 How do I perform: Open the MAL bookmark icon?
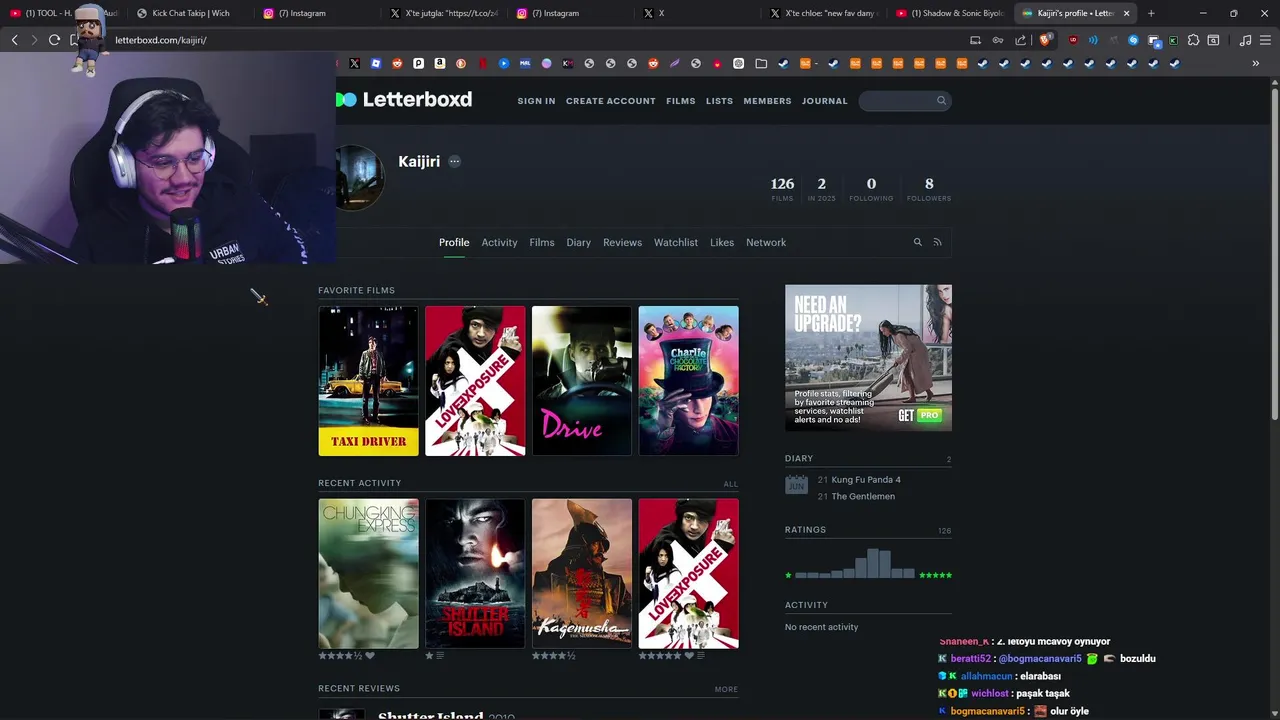[525, 63]
